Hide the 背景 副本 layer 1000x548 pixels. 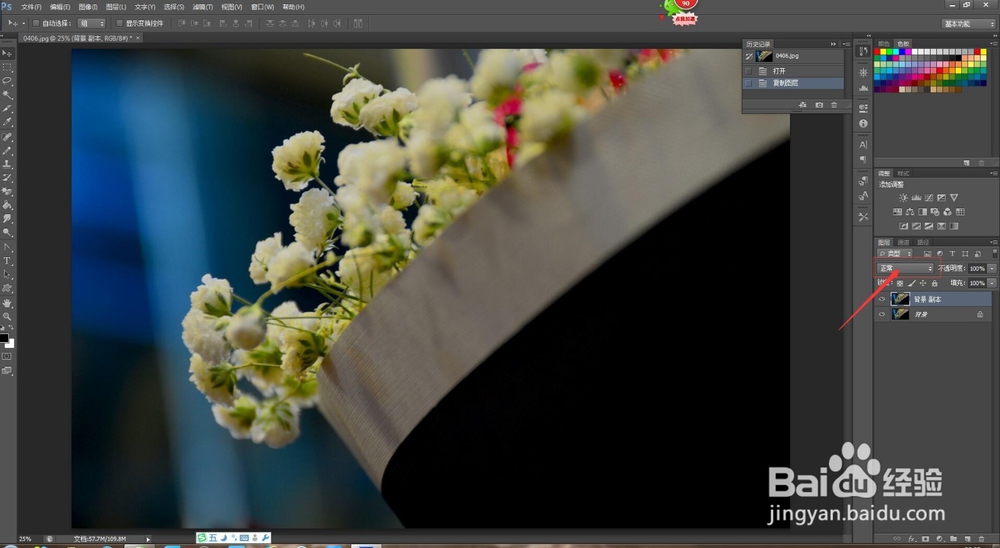click(x=883, y=299)
